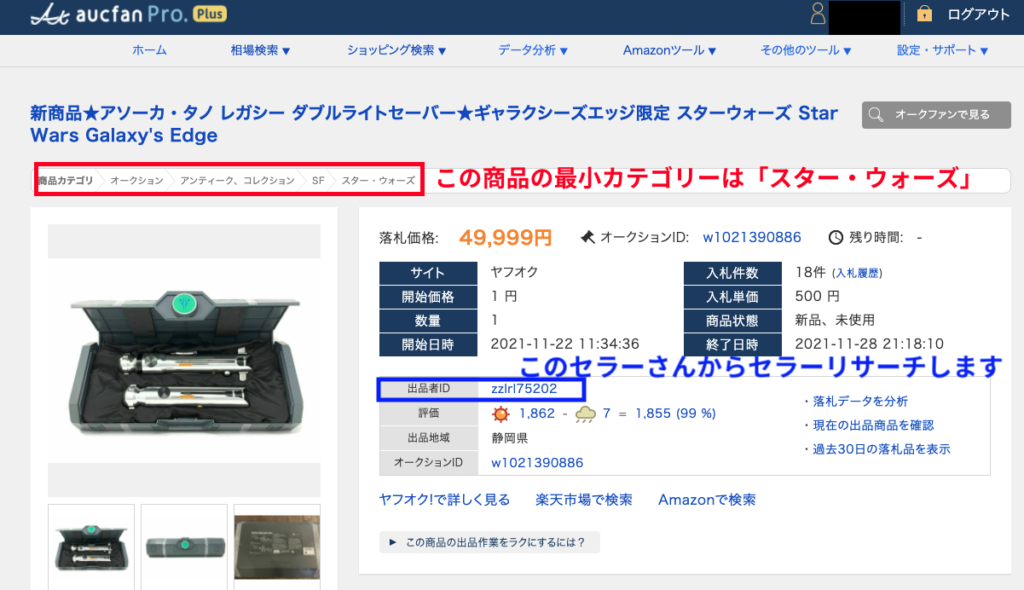Expand この商品の出品作業をラクにするには？
The image size is (1024, 590).
(x=489, y=543)
